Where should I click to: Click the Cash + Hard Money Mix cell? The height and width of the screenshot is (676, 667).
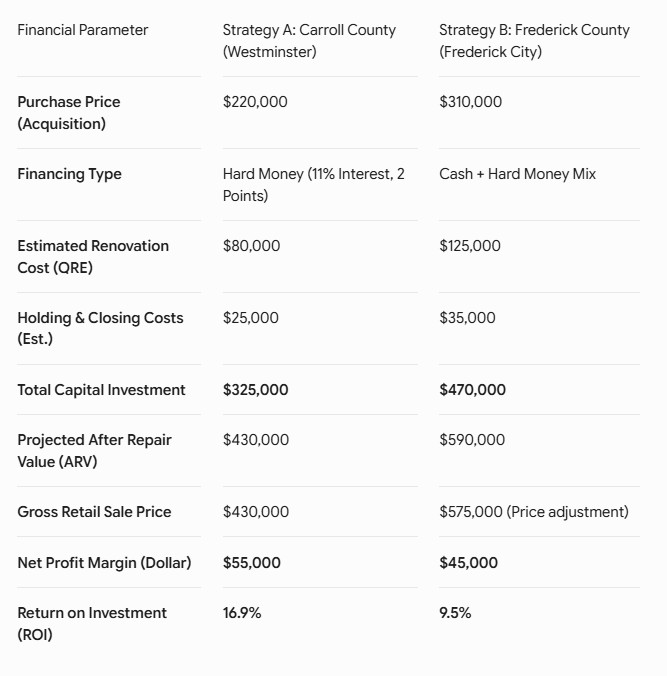point(517,174)
